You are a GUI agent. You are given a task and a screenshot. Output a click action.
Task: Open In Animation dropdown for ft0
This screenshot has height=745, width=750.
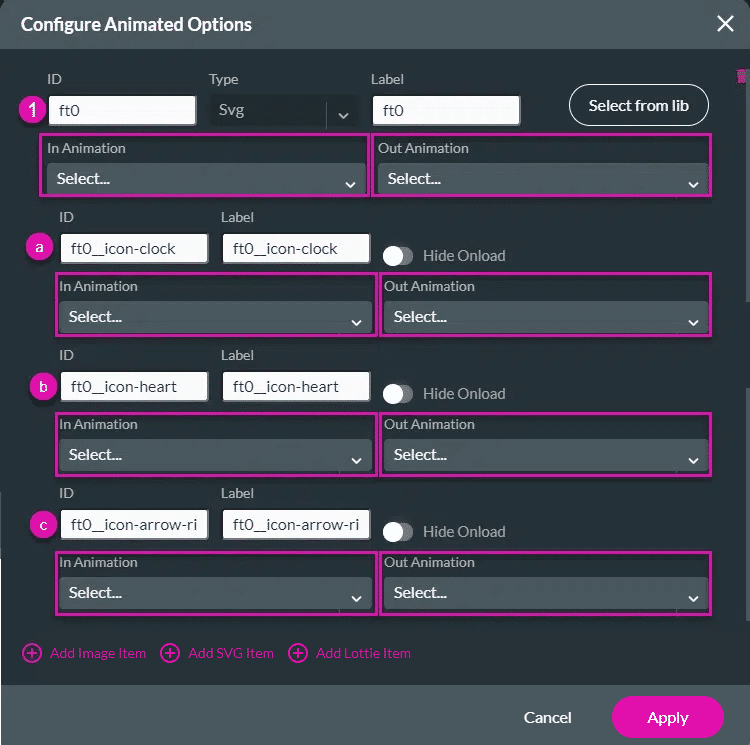pyautogui.click(x=206, y=179)
